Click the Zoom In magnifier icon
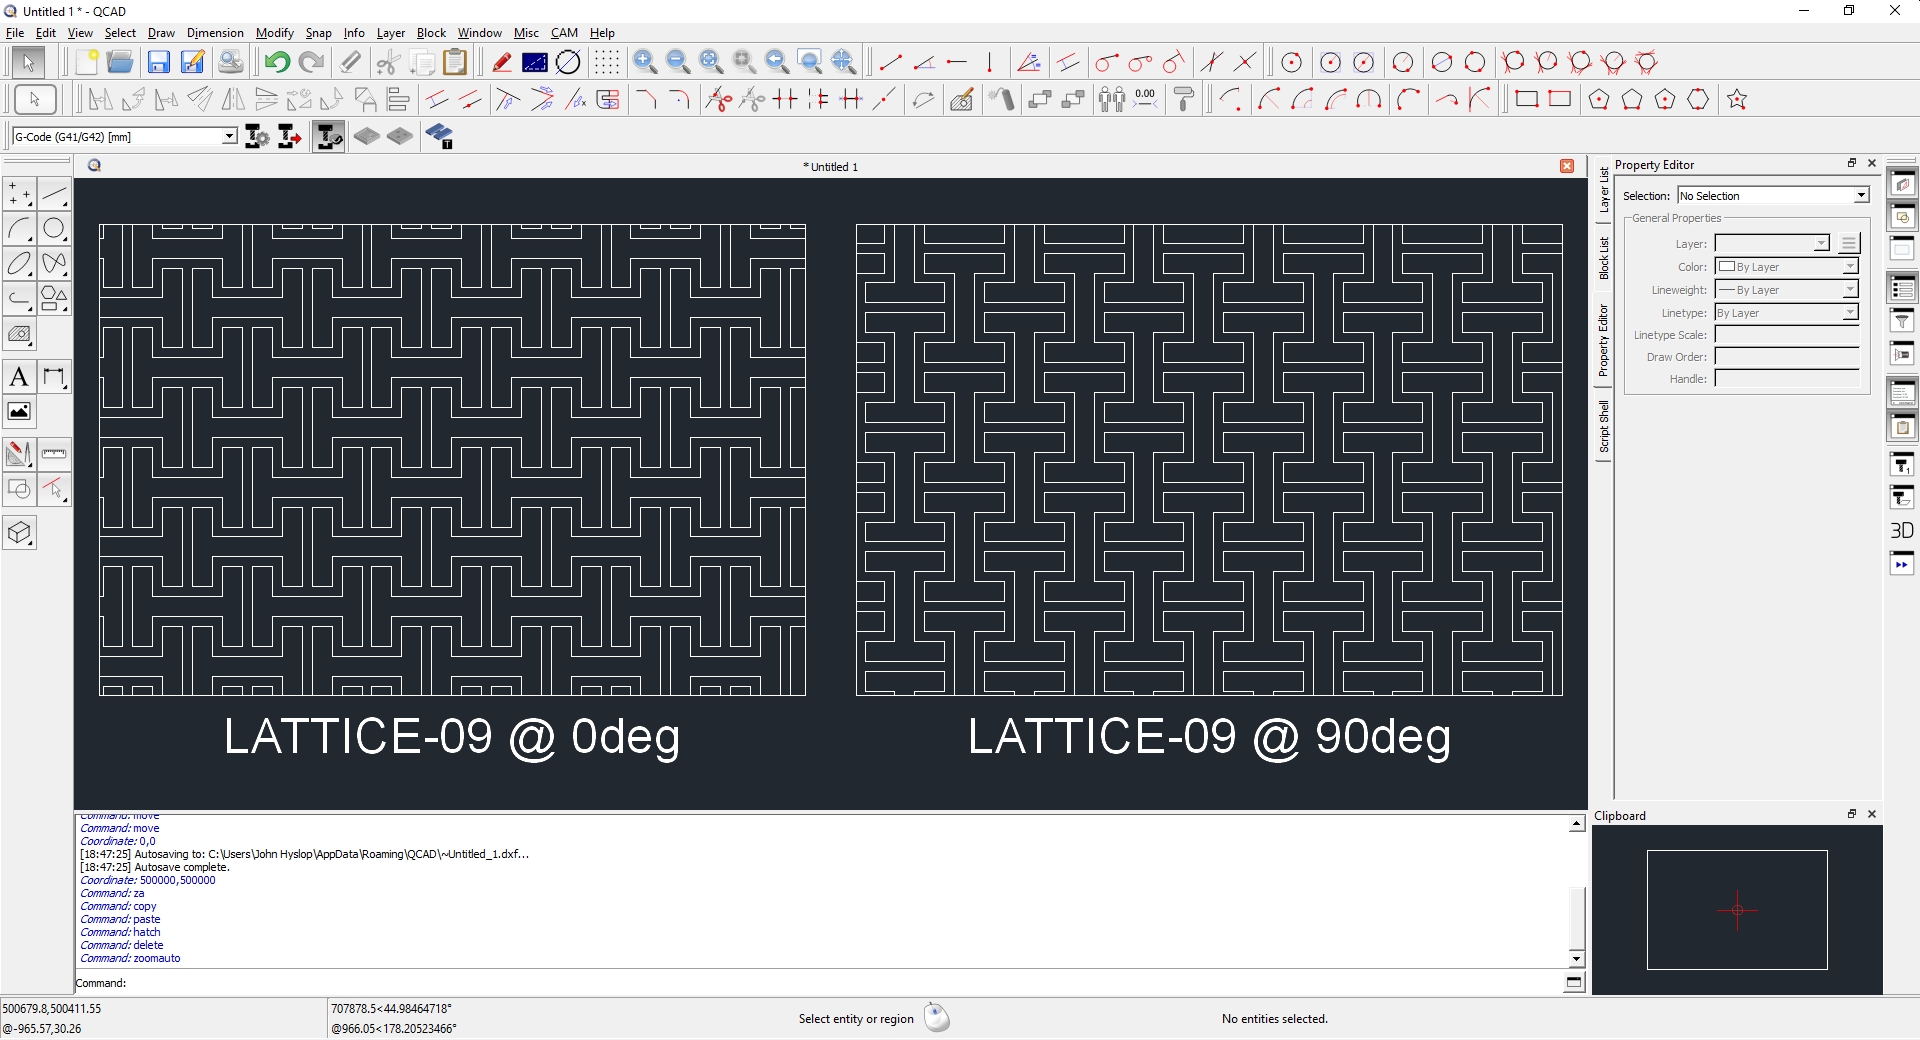 pos(645,63)
